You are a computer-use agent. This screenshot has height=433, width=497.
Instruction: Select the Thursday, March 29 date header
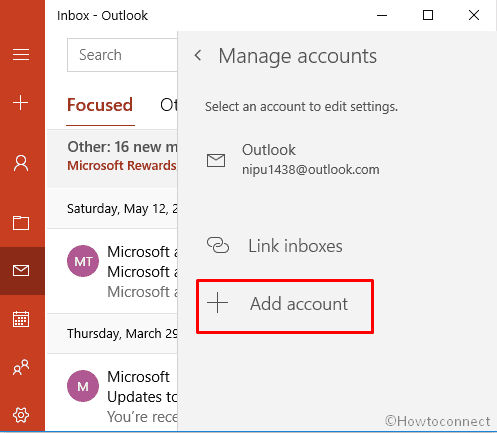[x=112, y=334]
